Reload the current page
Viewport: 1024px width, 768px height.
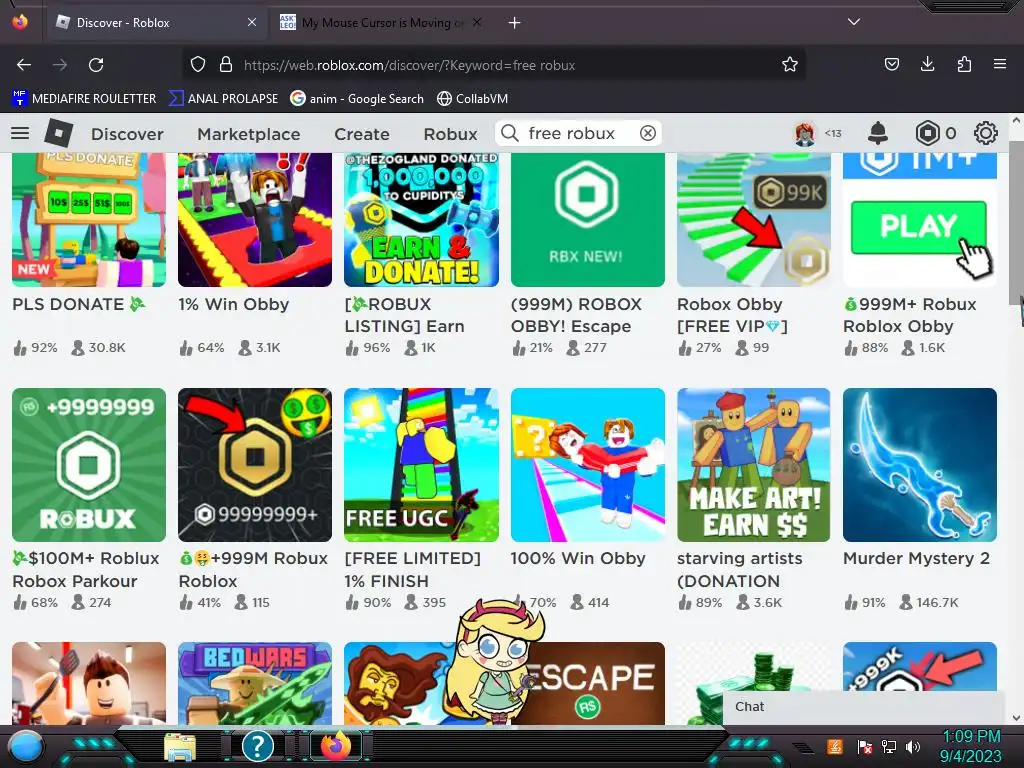[96, 65]
